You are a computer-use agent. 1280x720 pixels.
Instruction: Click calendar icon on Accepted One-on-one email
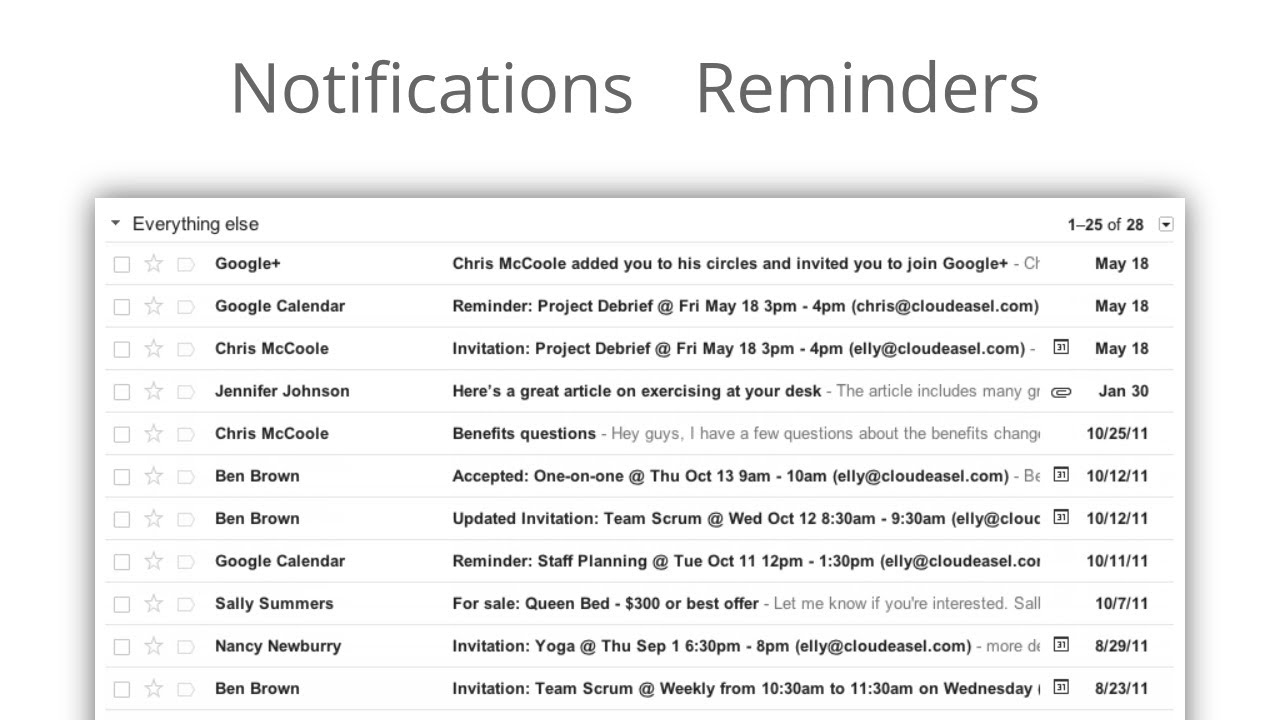click(1061, 475)
